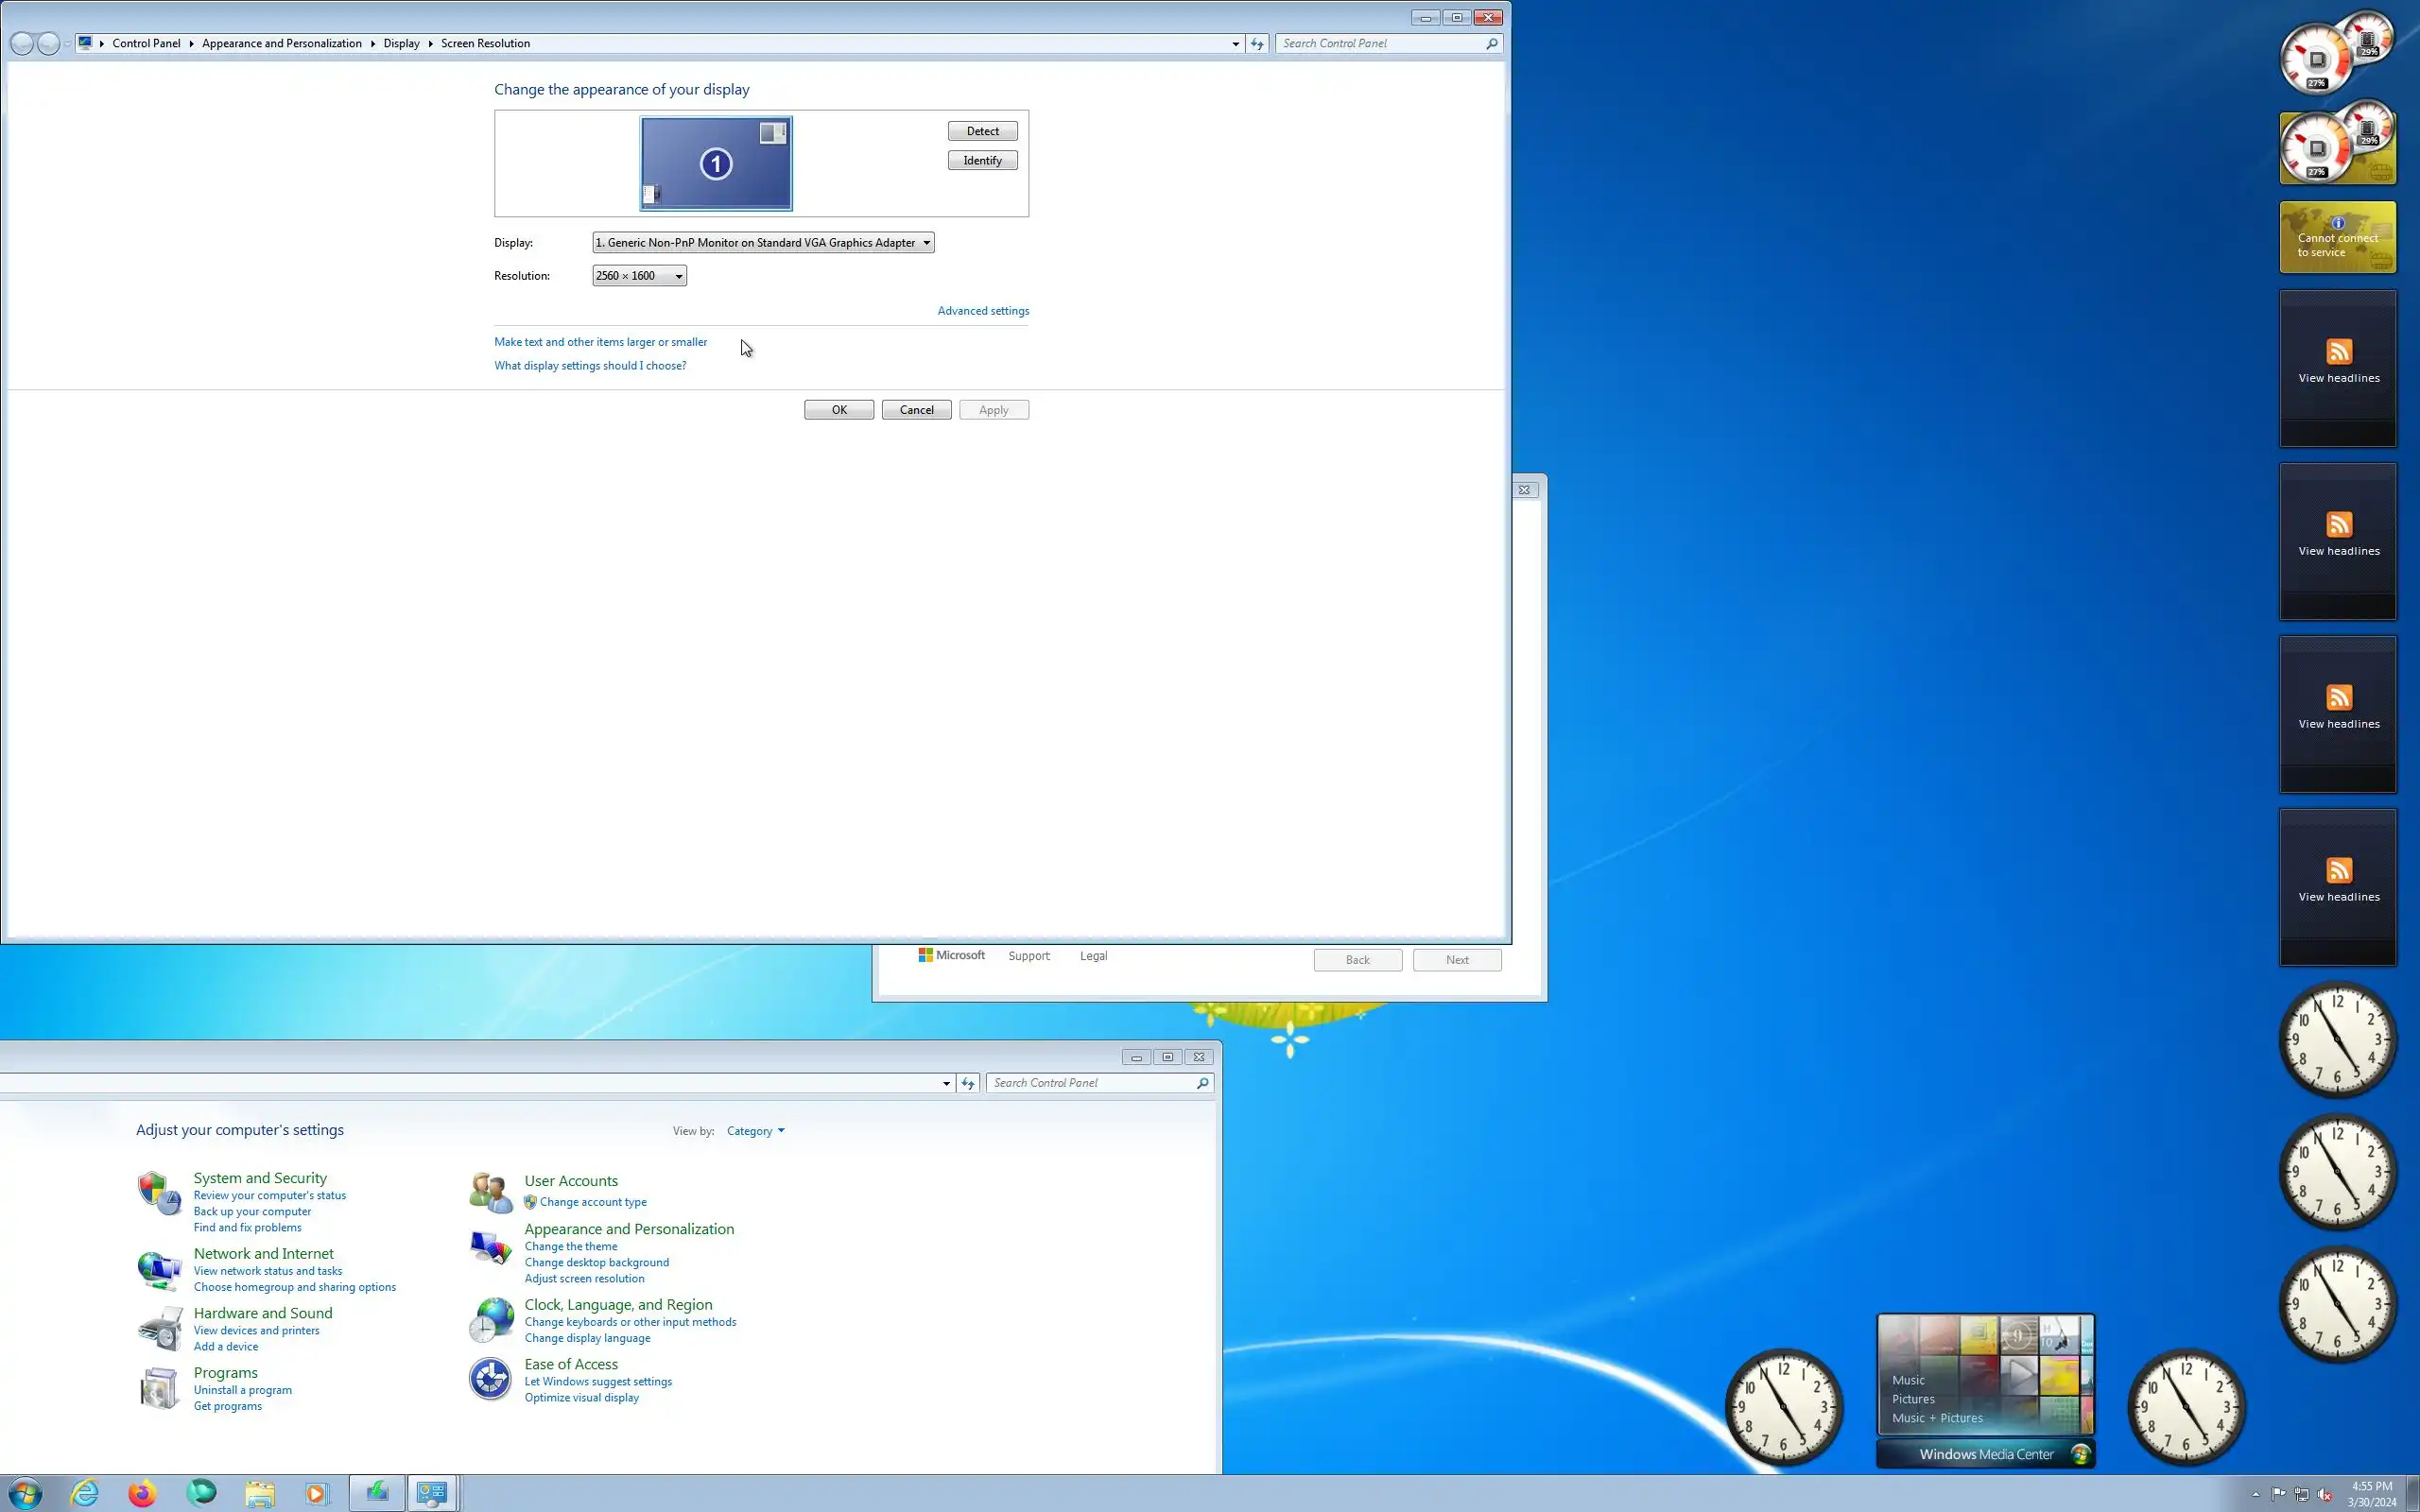Click the Windows Media Center gadget logo
Screen dimensions: 2420x1512
pyautogui.click(x=2080, y=1454)
